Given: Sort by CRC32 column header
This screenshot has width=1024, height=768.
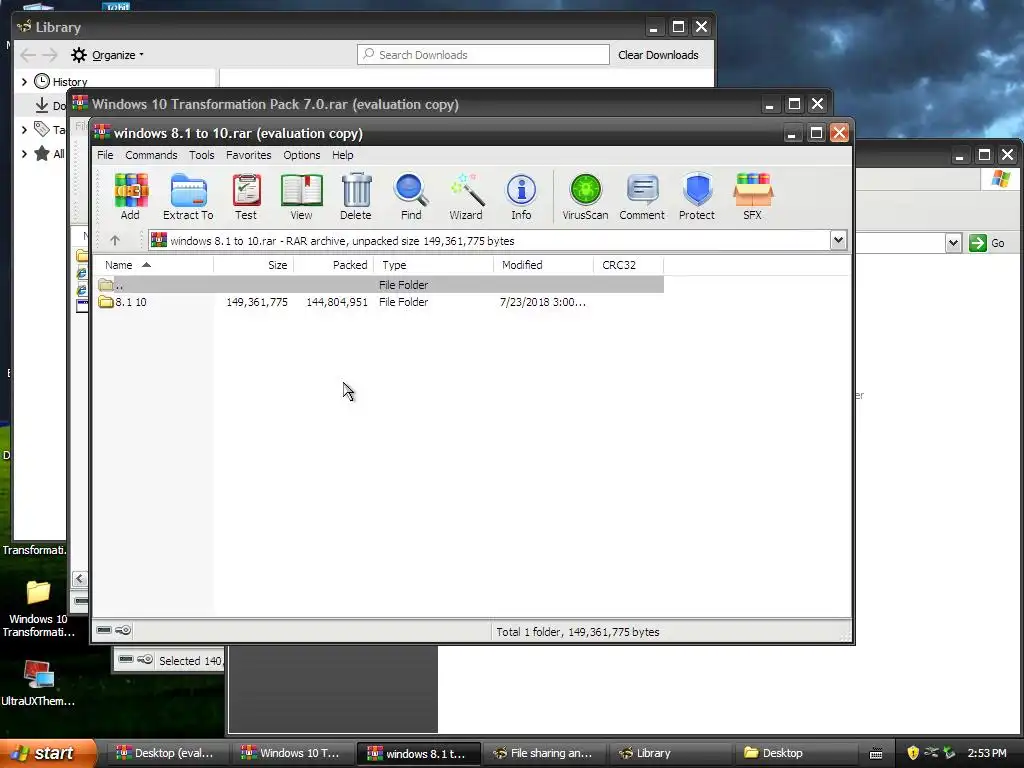Looking at the screenshot, I should [629, 264].
